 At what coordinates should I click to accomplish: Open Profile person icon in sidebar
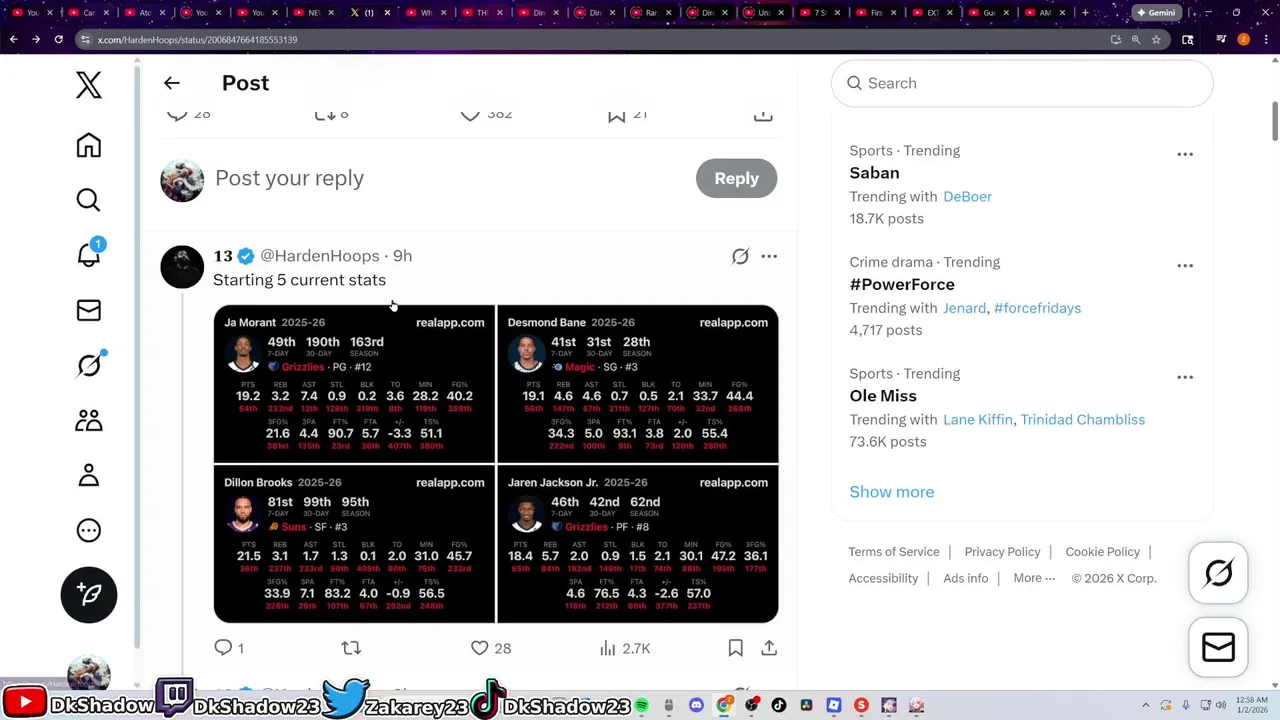(89, 475)
